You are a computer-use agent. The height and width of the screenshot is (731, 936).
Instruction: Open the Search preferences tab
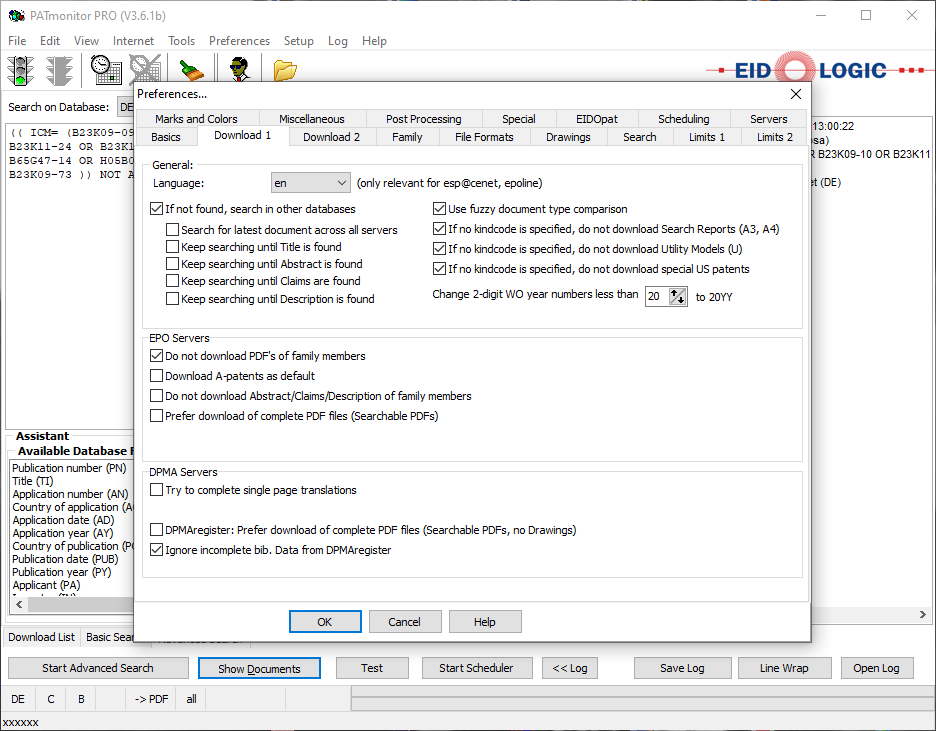pyautogui.click(x=639, y=137)
